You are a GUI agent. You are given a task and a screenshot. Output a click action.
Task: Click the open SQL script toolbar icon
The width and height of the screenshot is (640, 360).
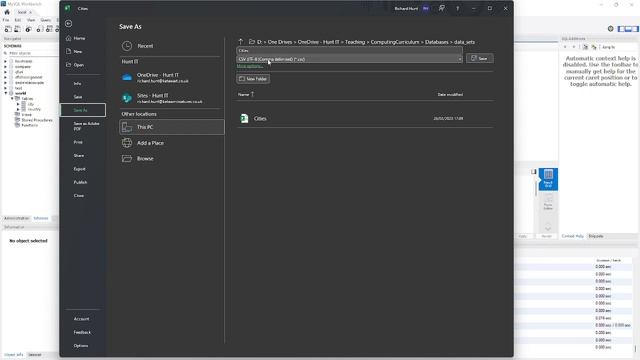[18, 29]
